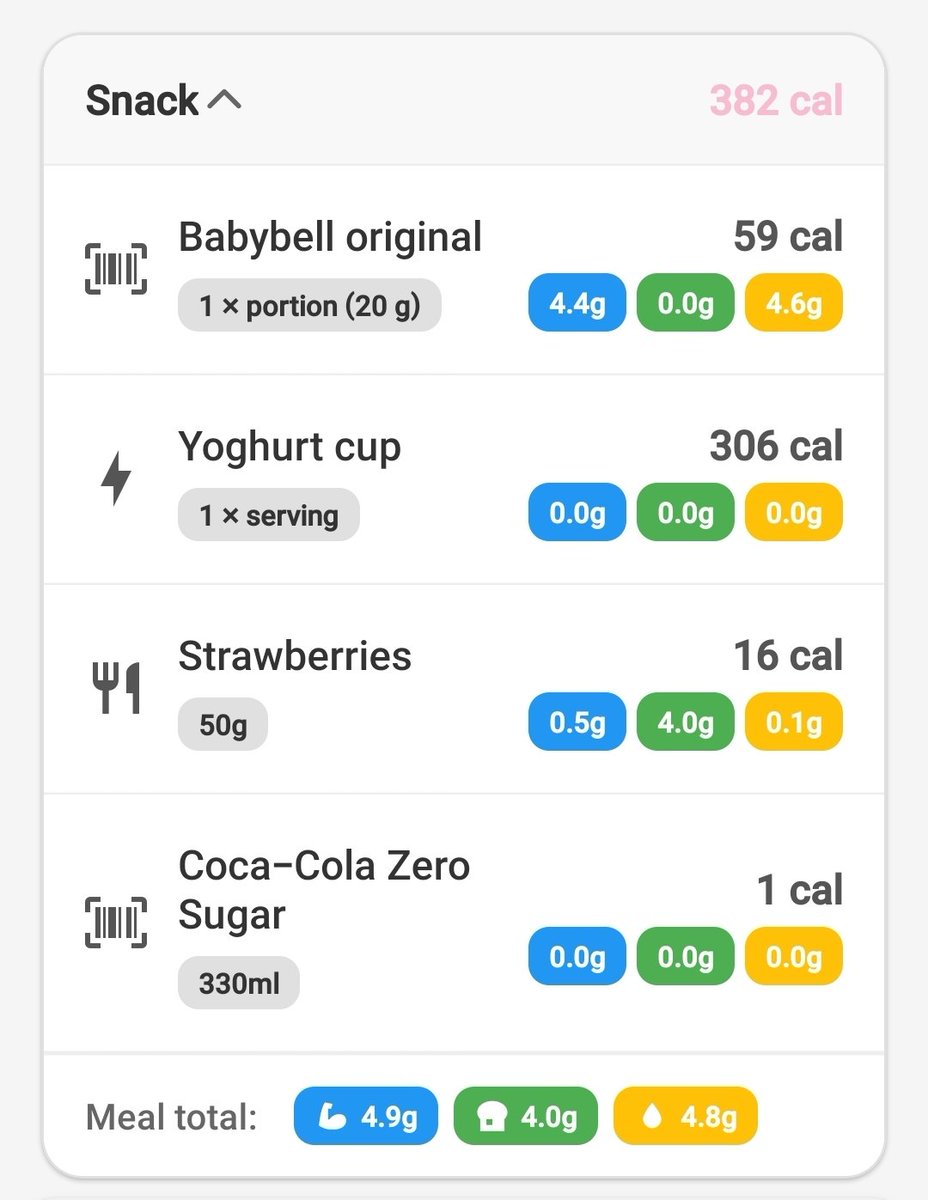Tap the bread carbs icon in Meal total
The height and width of the screenshot is (1200, 928).
tap(491, 1116)
